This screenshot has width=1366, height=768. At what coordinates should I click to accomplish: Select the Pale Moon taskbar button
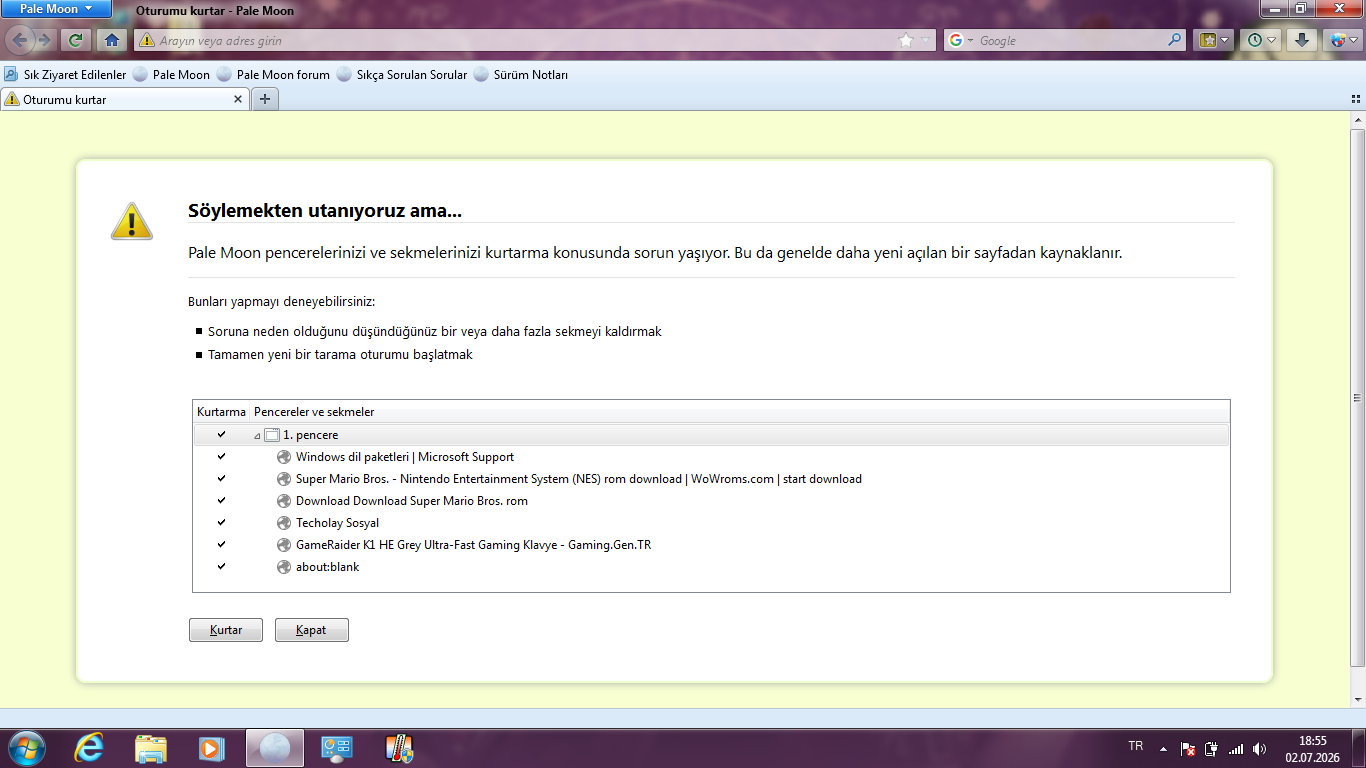(x=275, y=748)
